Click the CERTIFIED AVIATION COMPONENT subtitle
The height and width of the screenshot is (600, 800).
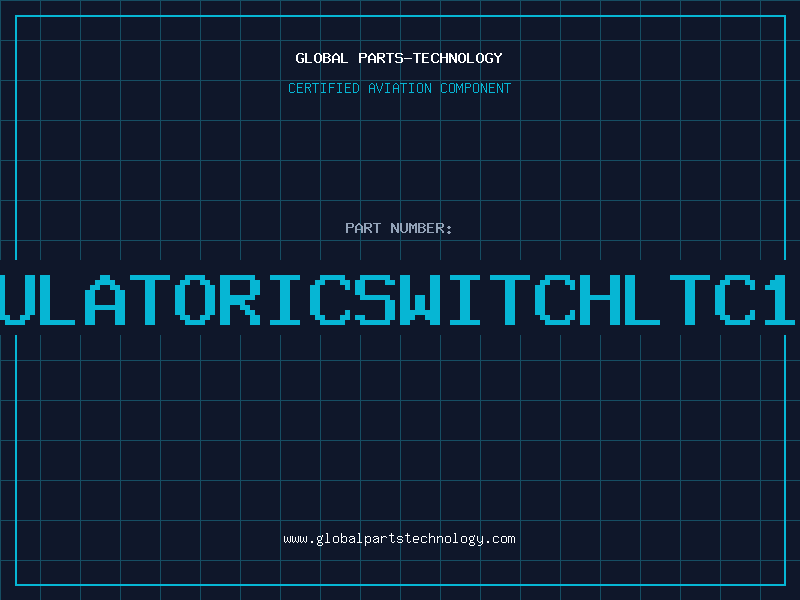click(x=399, y=88)
